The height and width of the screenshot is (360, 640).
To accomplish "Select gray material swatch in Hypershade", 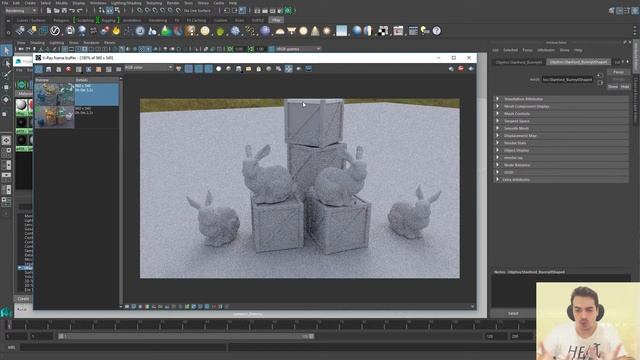I will (x=21, y=105).
